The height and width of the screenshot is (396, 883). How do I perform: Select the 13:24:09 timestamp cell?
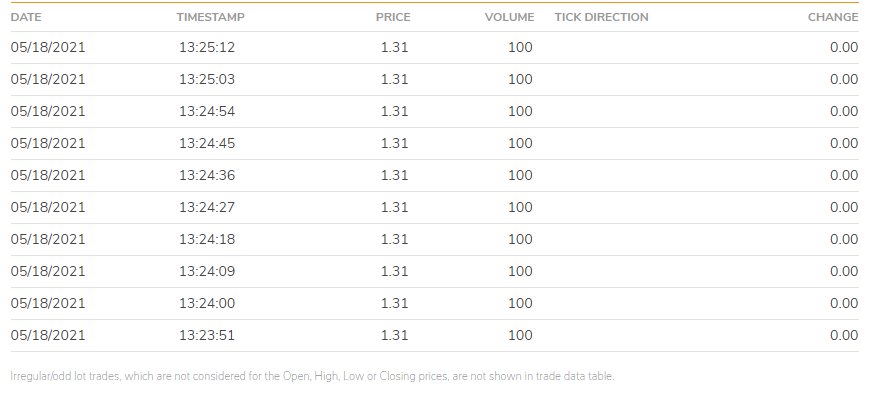click(207, 272)
